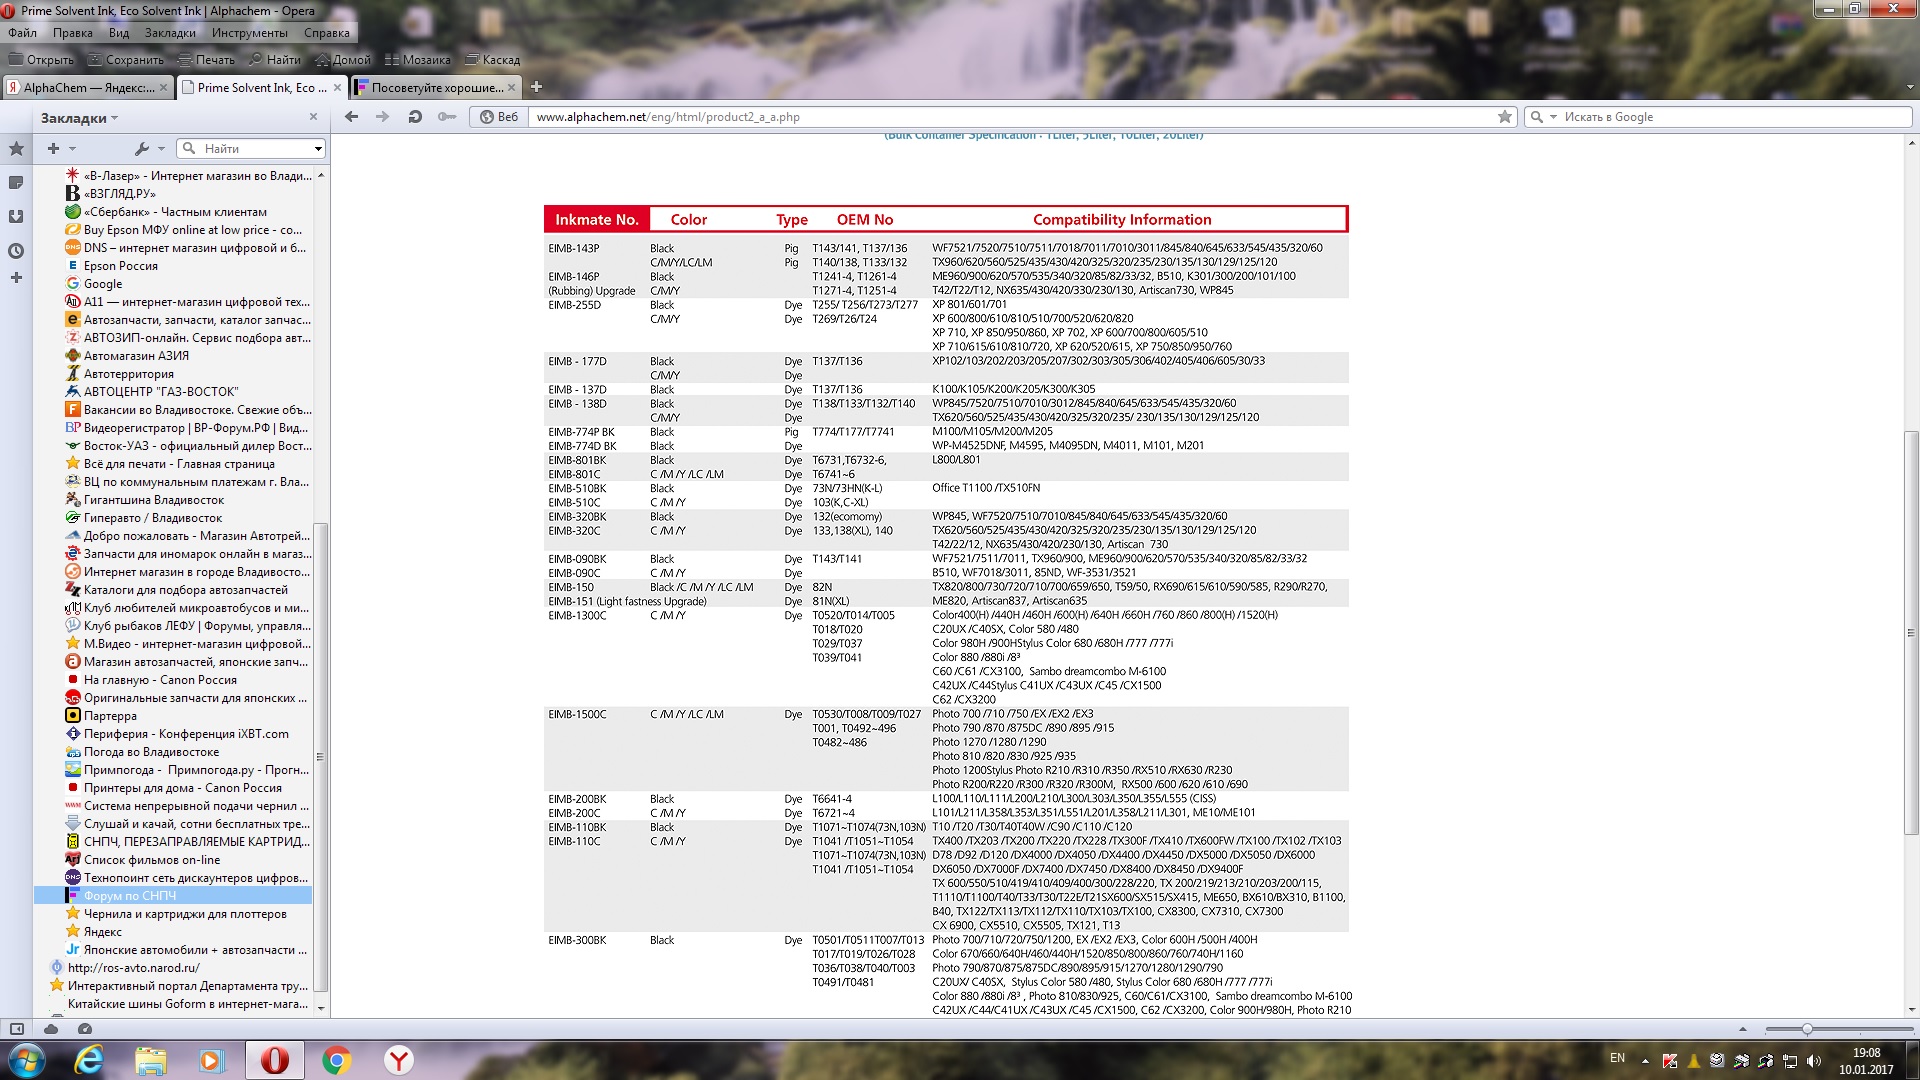Click the Opera Turbo icon in status bar

(x=85, y=1029)
